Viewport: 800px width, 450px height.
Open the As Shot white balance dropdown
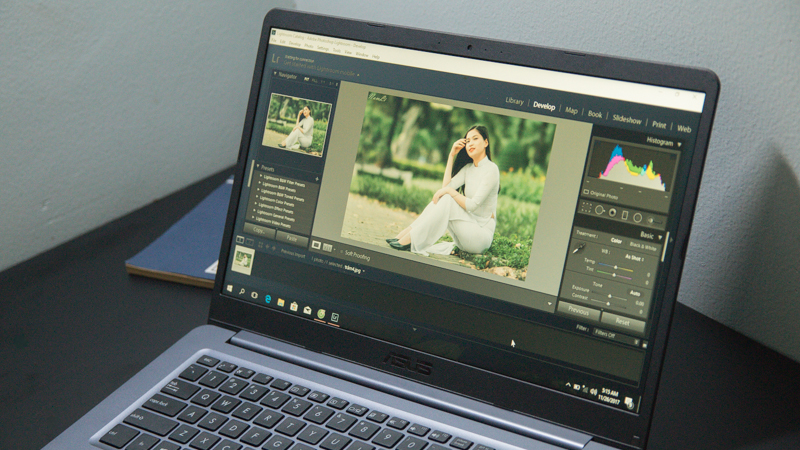[x=634, y=258]
